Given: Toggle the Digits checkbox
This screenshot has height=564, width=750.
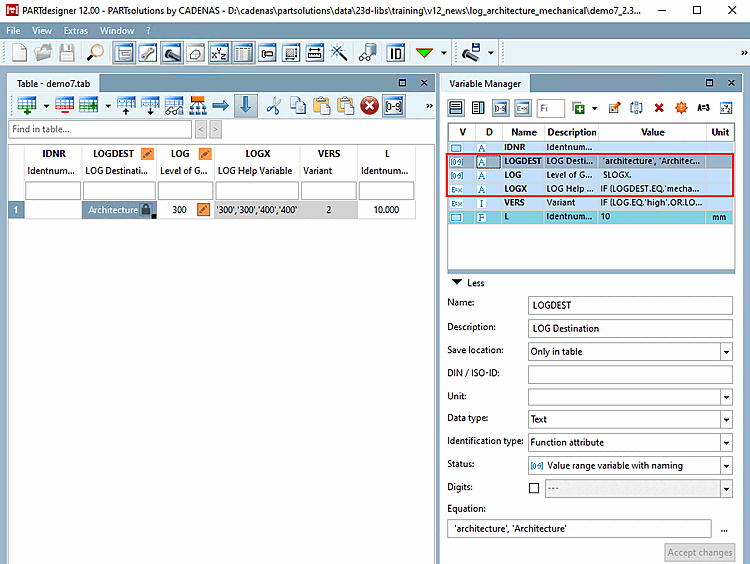Looking at the screenshot, I should coord(533,488).
